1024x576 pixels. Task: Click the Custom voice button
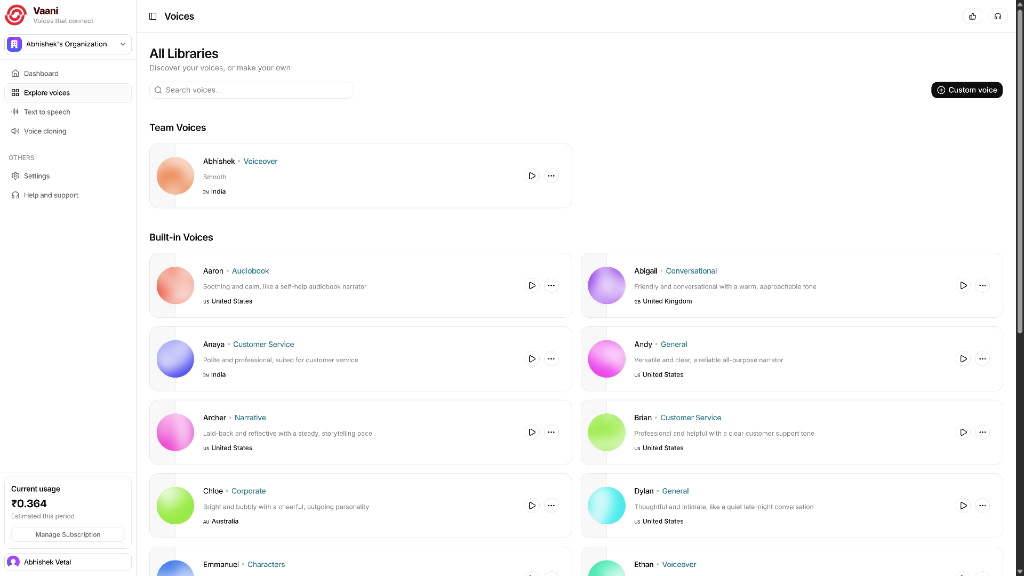click(x=967, y=90)
